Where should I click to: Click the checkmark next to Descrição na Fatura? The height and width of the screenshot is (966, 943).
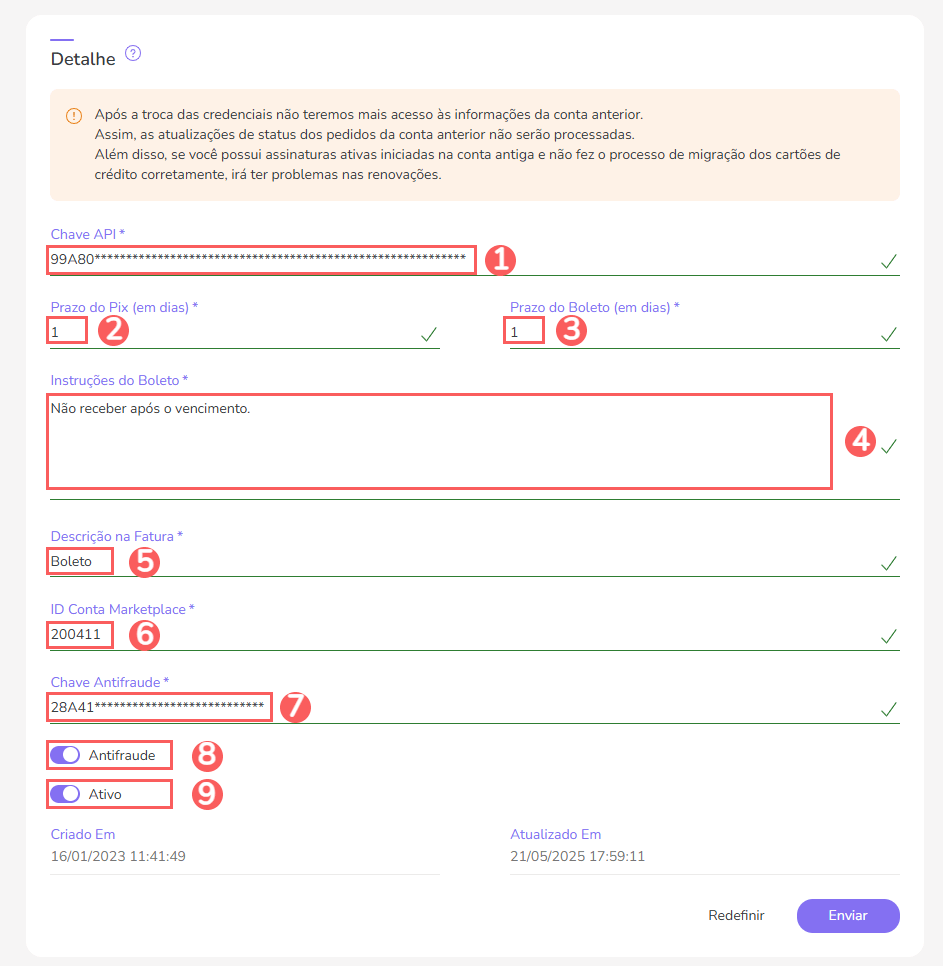(888, 563)
